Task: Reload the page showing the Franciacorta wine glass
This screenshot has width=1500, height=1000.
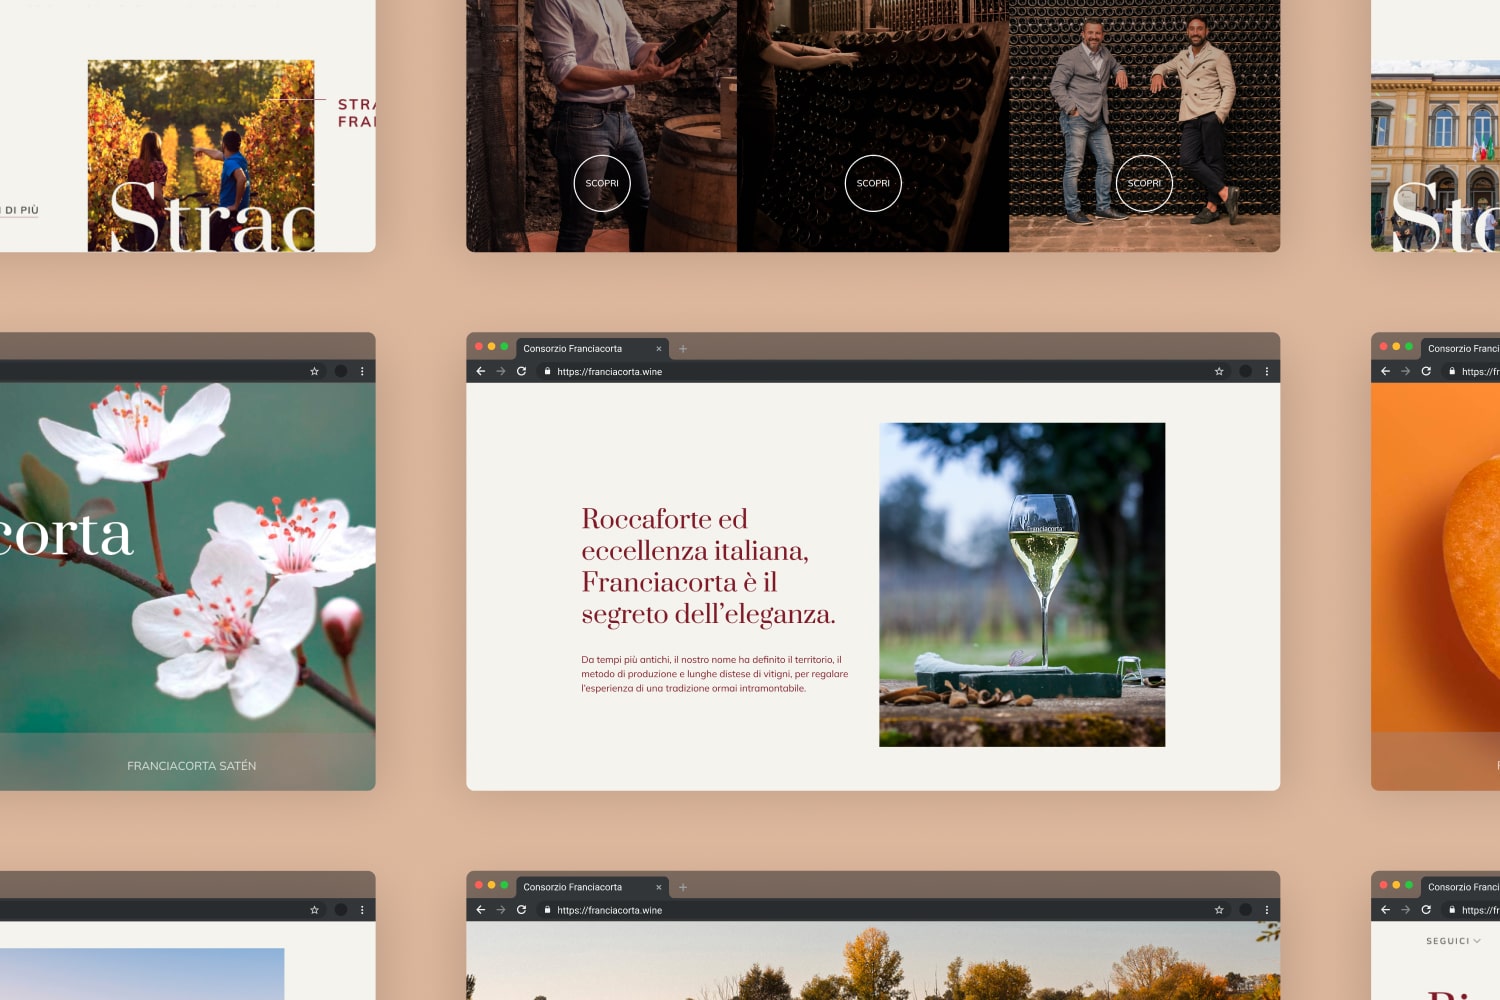Action: point(521,371)
